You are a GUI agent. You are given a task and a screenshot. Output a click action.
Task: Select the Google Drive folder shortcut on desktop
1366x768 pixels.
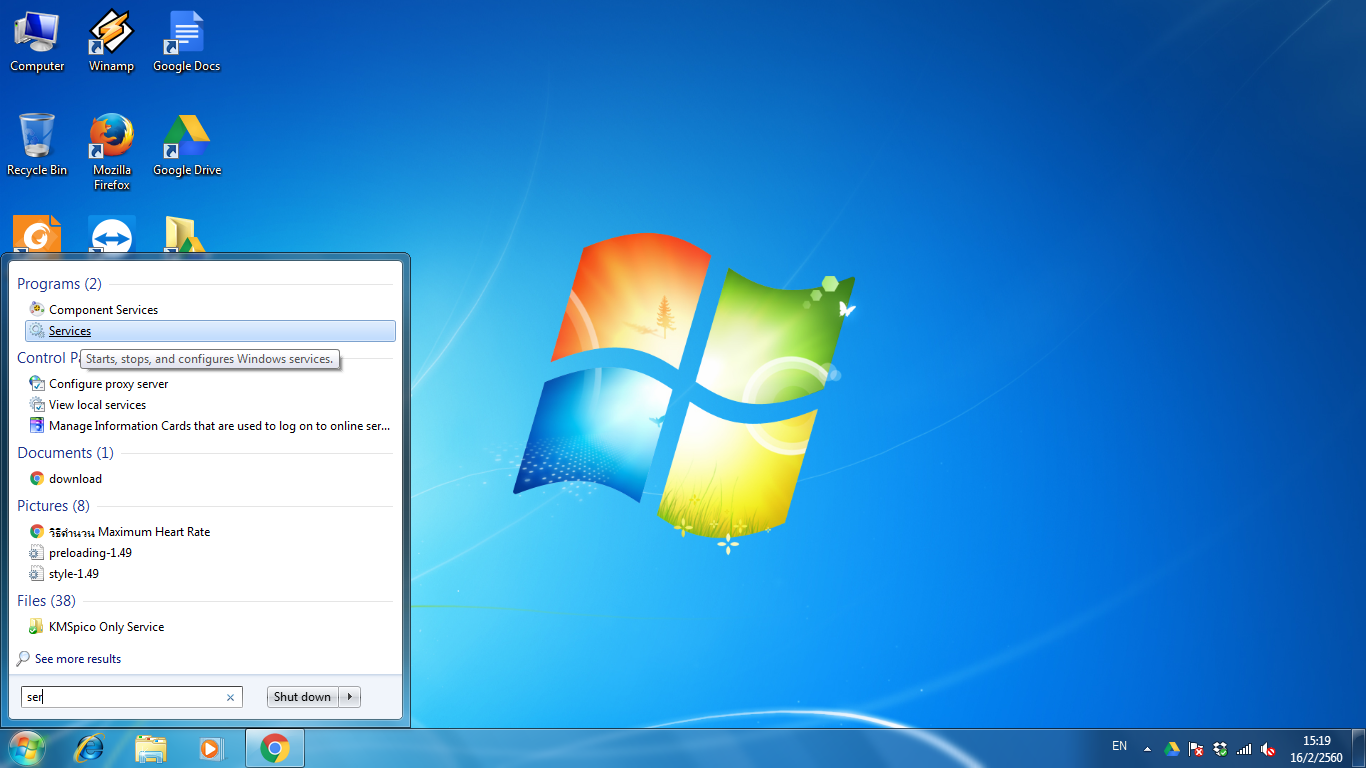[x=186, y=234]
